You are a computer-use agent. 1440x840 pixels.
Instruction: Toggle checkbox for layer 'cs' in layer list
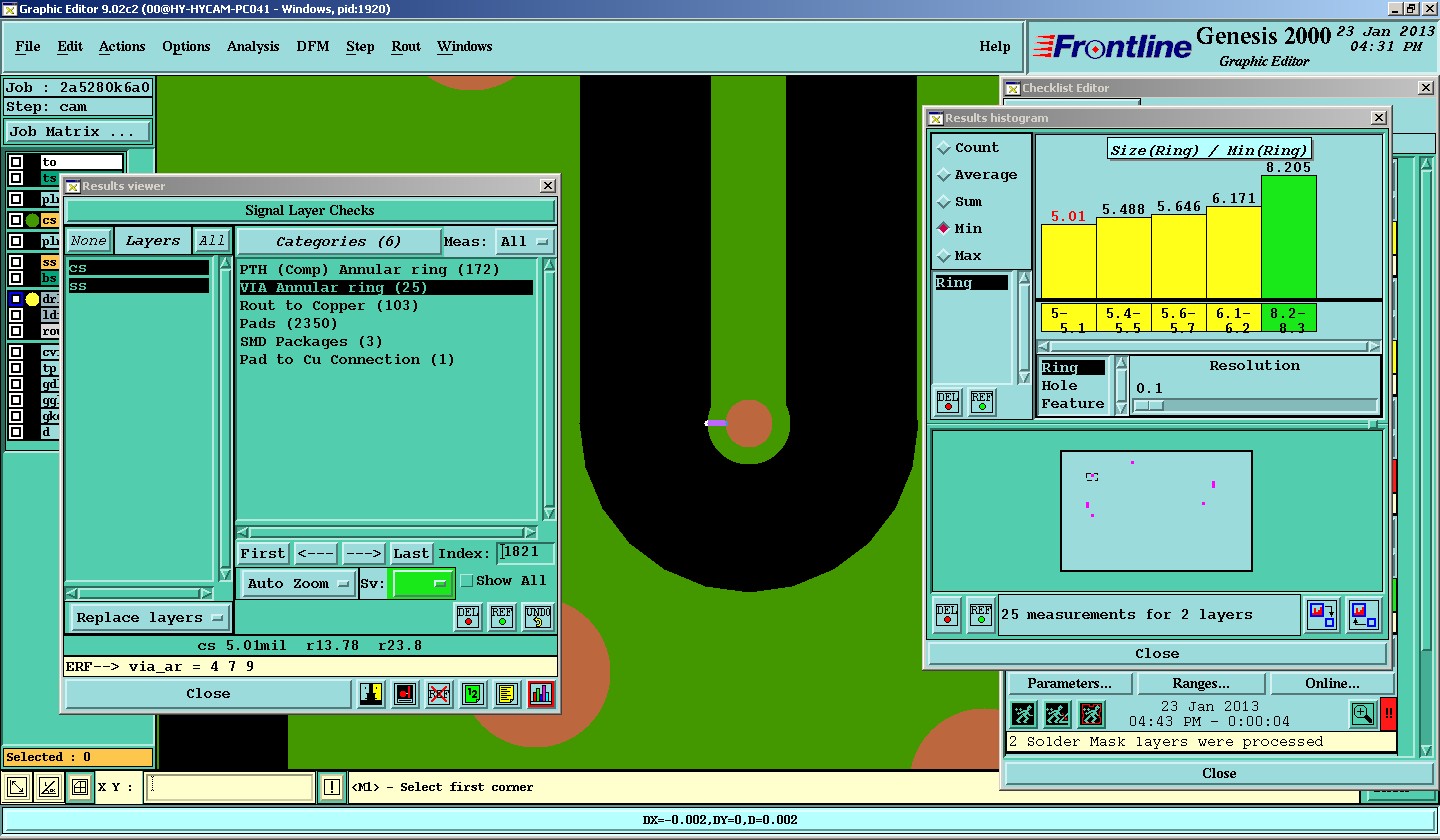[17, 220]
